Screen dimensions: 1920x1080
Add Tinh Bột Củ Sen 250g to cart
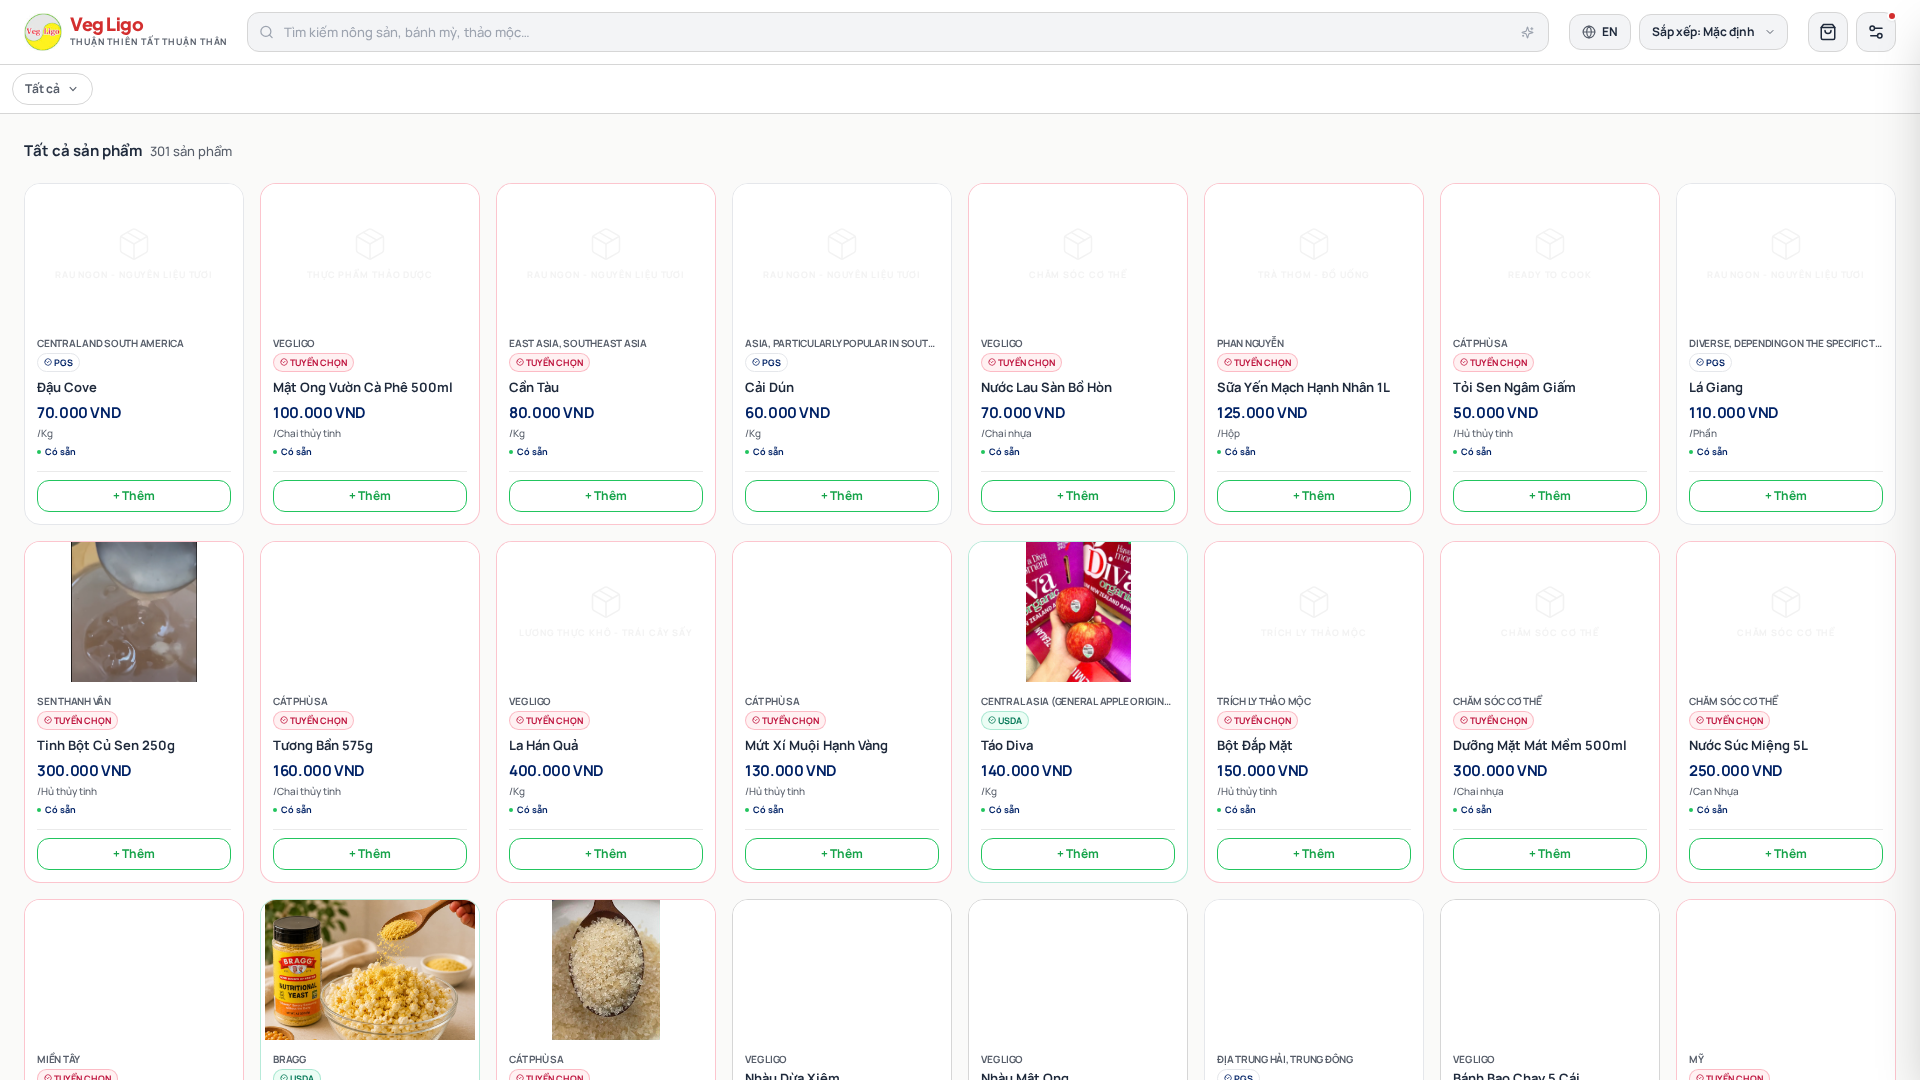point(134,854)
